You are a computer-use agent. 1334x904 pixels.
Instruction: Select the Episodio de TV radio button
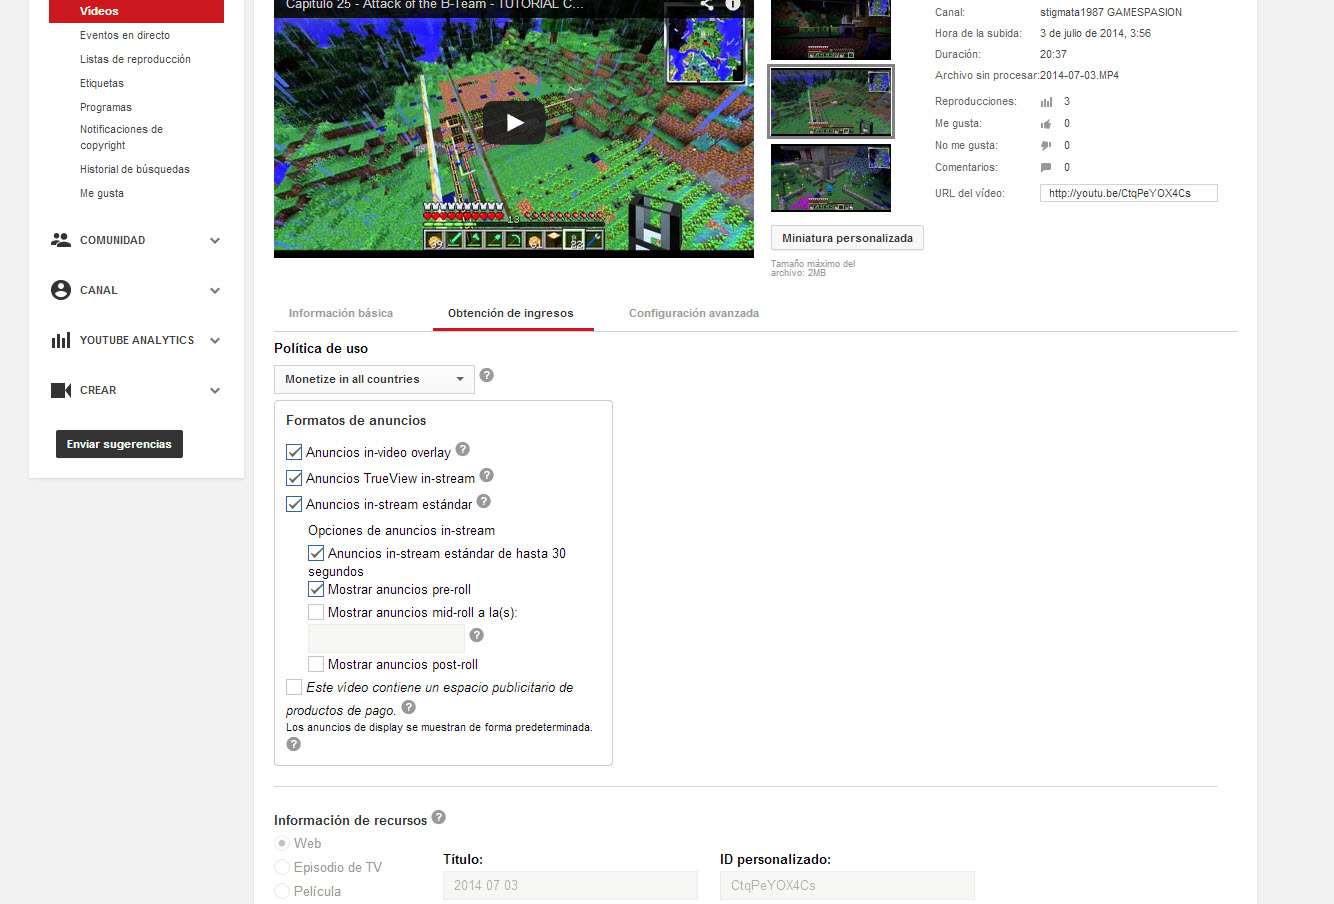pos(282,867)
